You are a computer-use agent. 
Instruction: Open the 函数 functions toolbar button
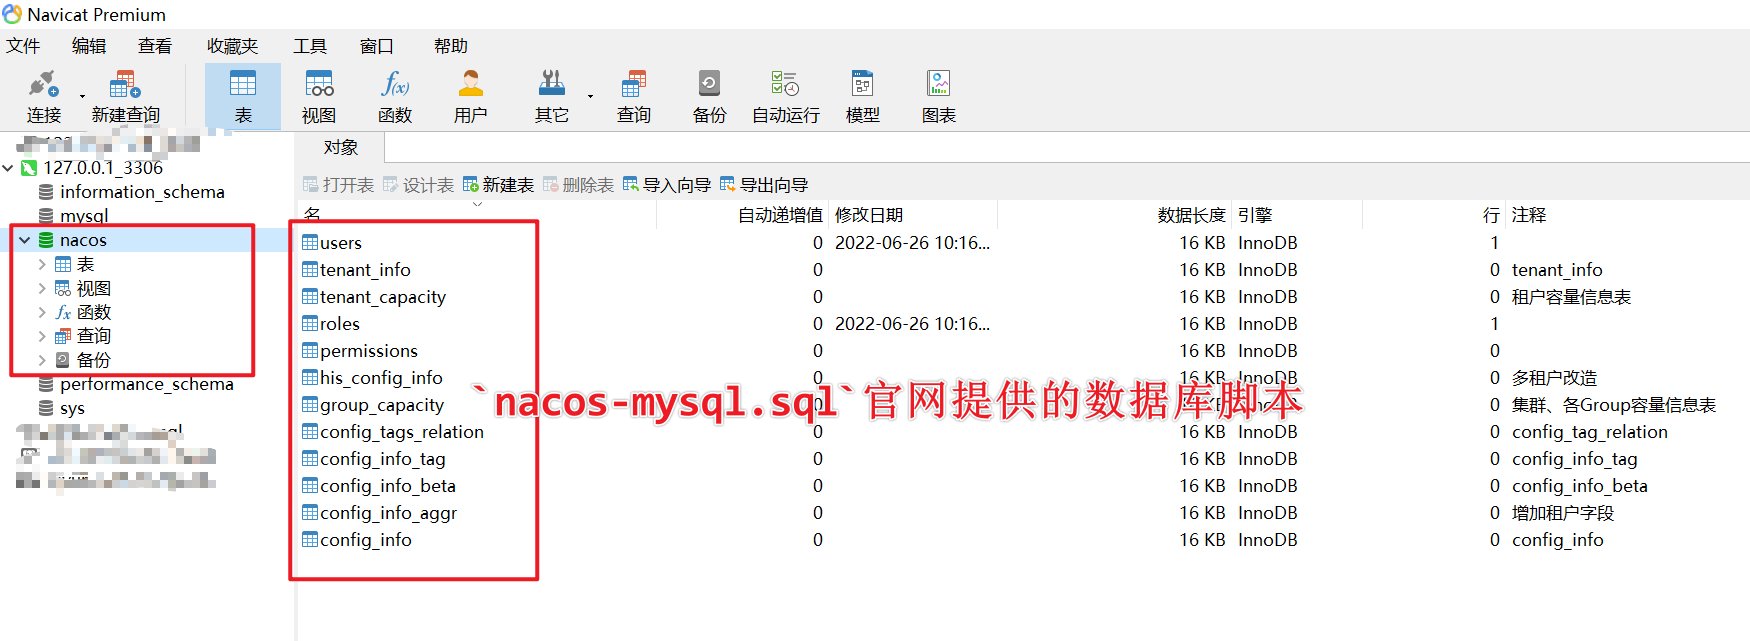[395, 97]
